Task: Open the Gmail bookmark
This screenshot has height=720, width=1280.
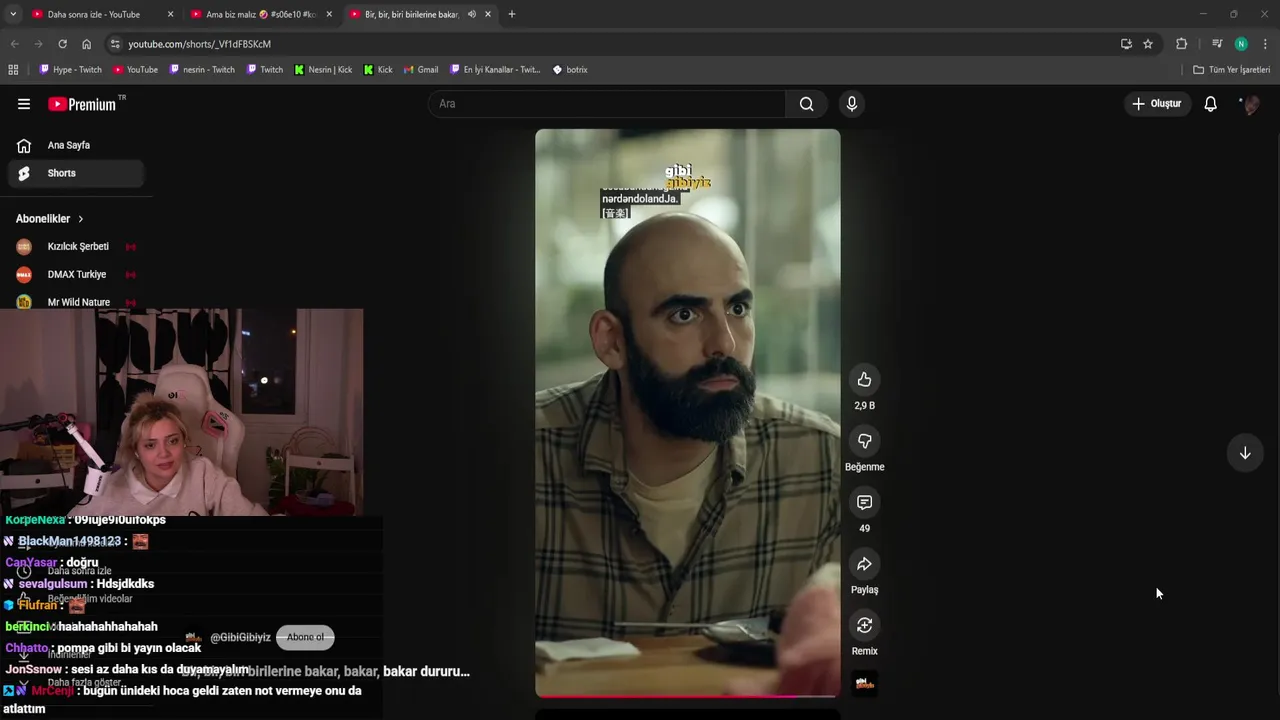Action: (x=420, y=70)
